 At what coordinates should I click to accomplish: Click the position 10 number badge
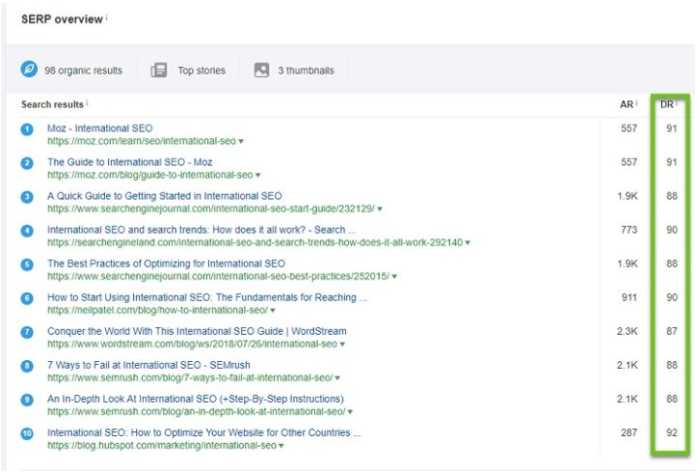tap(27, 434)
